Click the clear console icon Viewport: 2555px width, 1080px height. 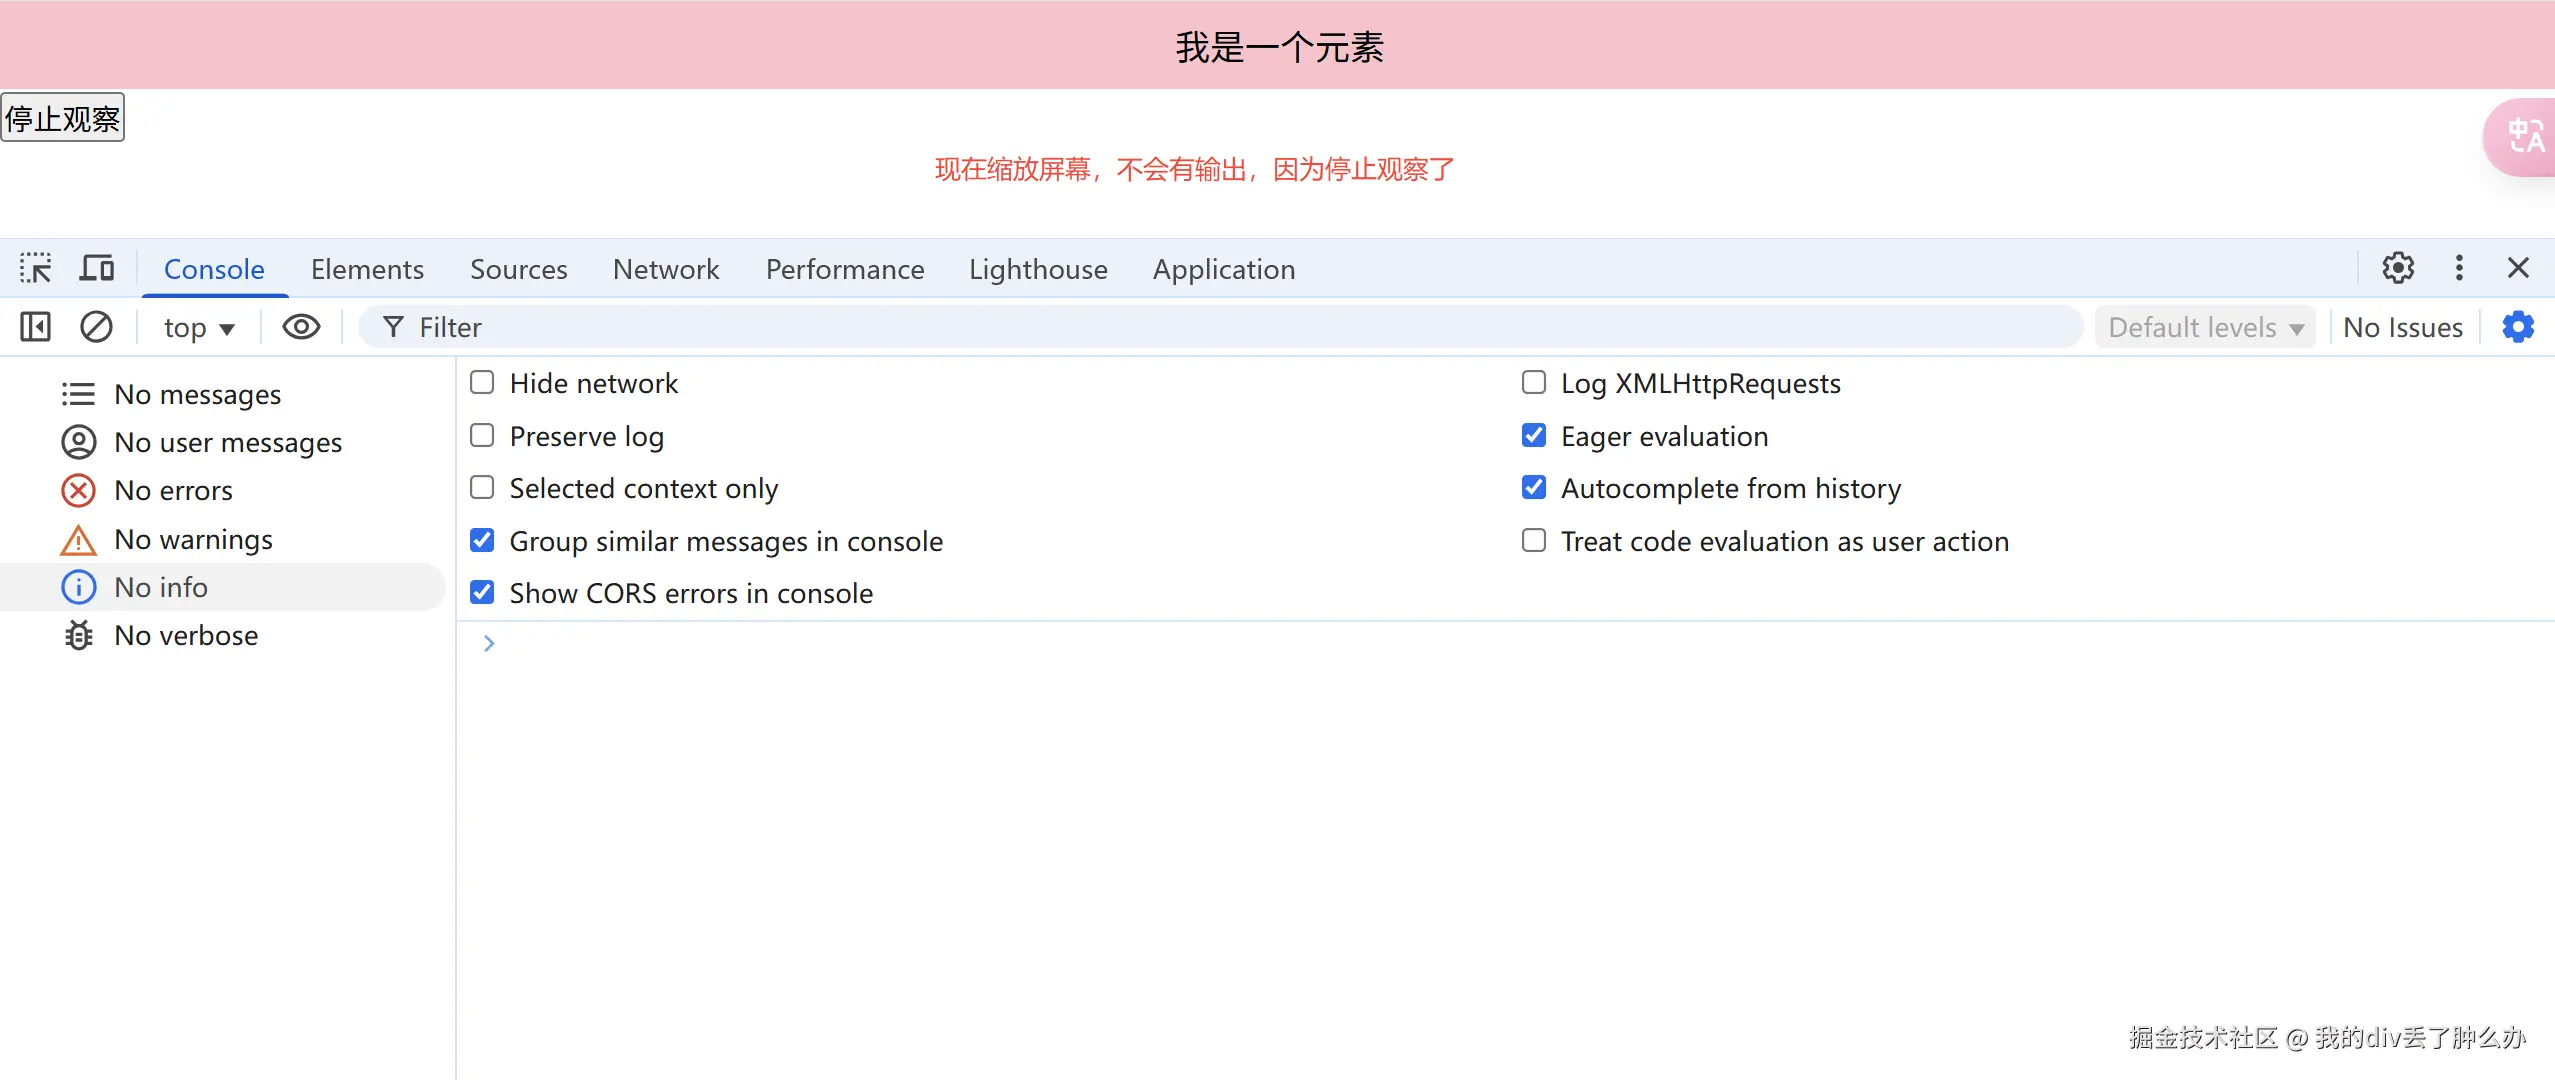click(96, 327)
